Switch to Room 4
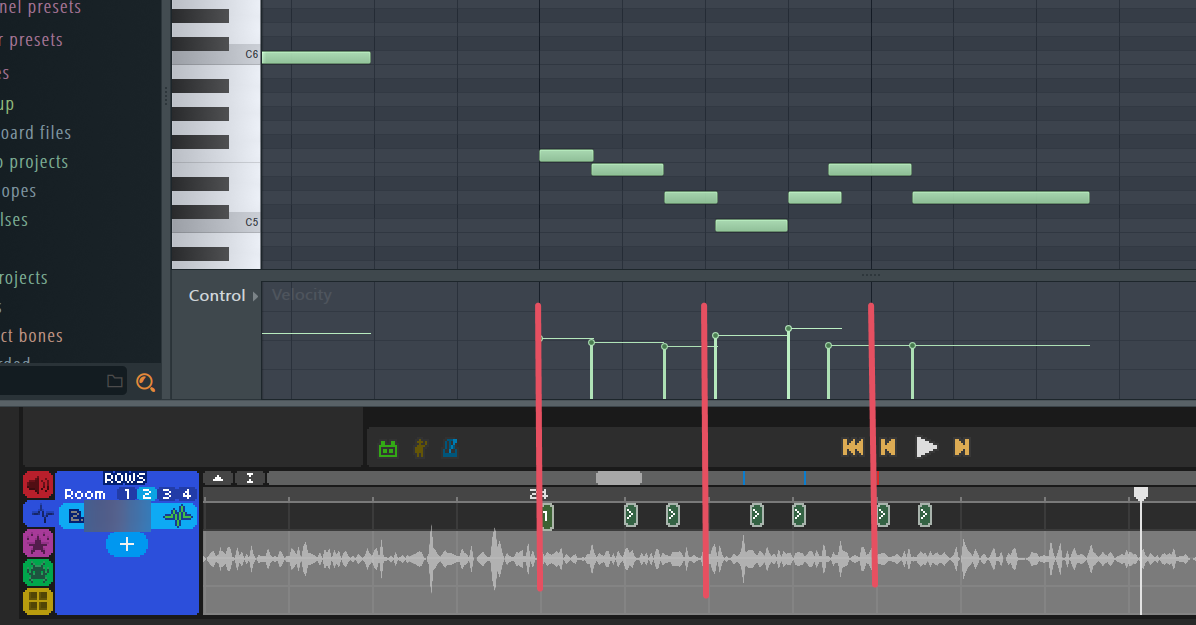The height and width of the screenshot is (625, 1196). point(186,494)
